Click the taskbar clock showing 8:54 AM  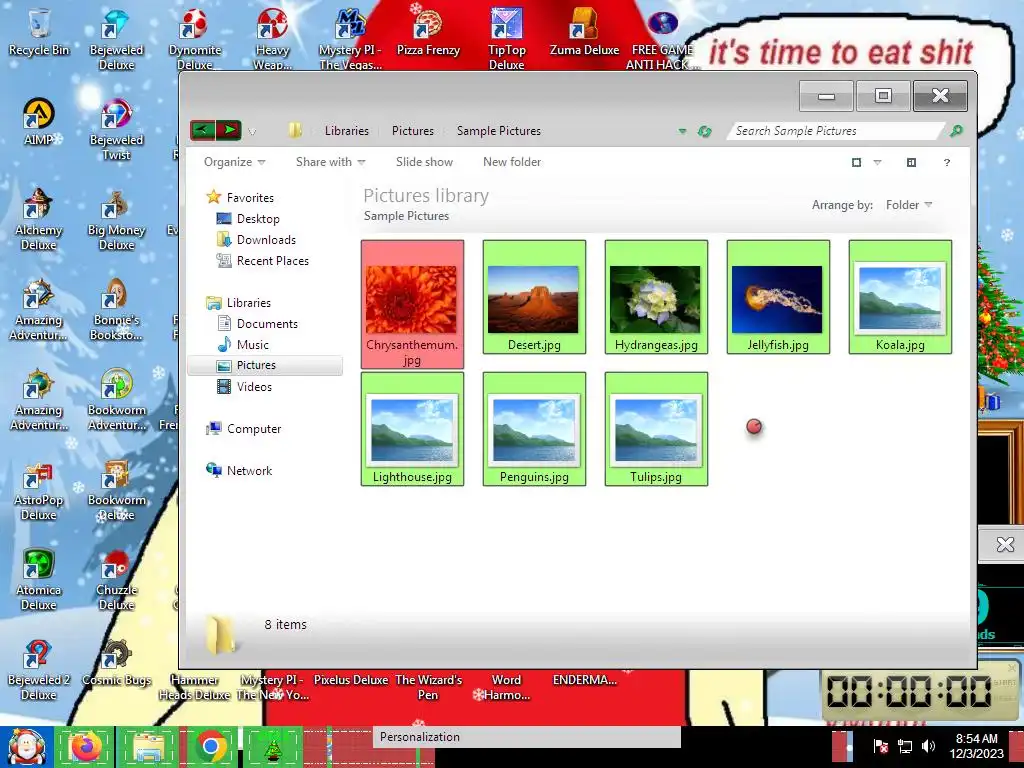tap(976, 746)
